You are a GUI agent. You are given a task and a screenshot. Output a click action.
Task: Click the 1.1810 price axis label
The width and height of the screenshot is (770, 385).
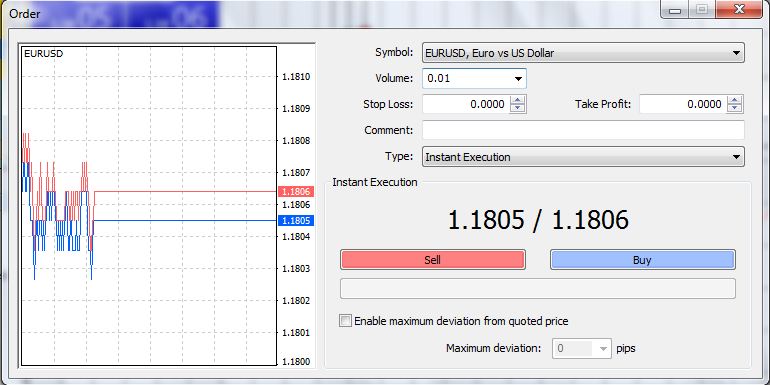[x=296, y=77]
